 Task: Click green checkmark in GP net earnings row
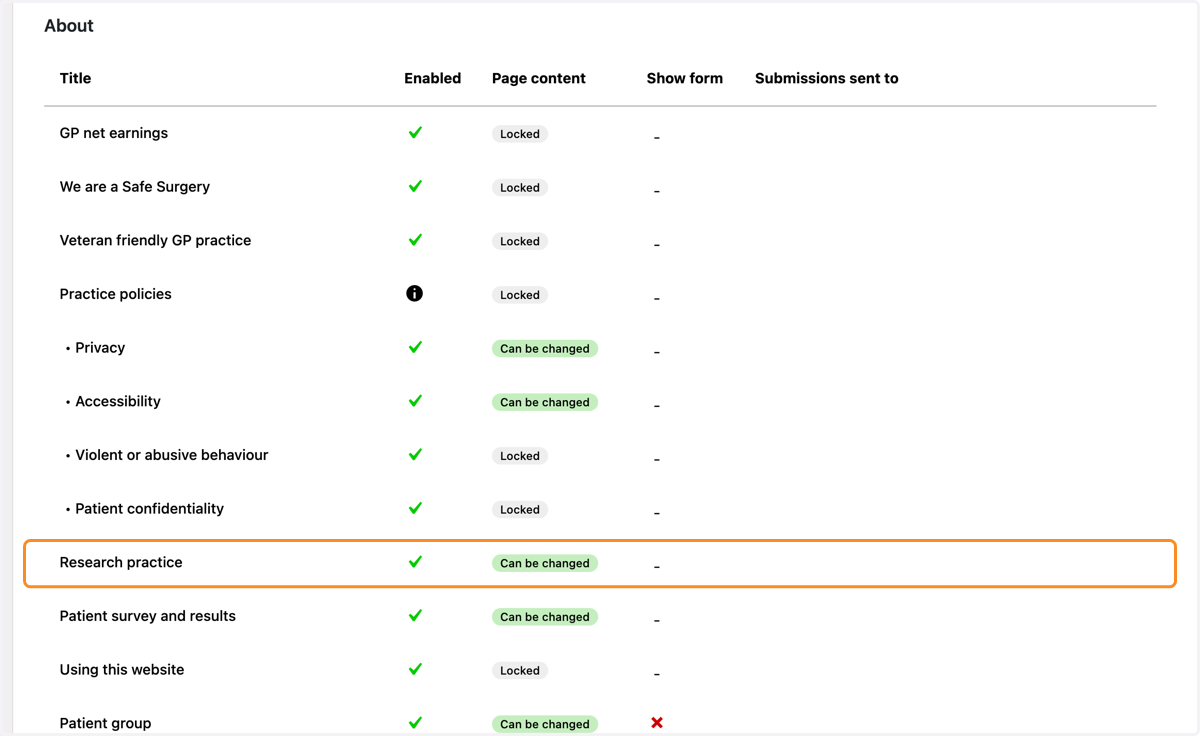point(415,132)
